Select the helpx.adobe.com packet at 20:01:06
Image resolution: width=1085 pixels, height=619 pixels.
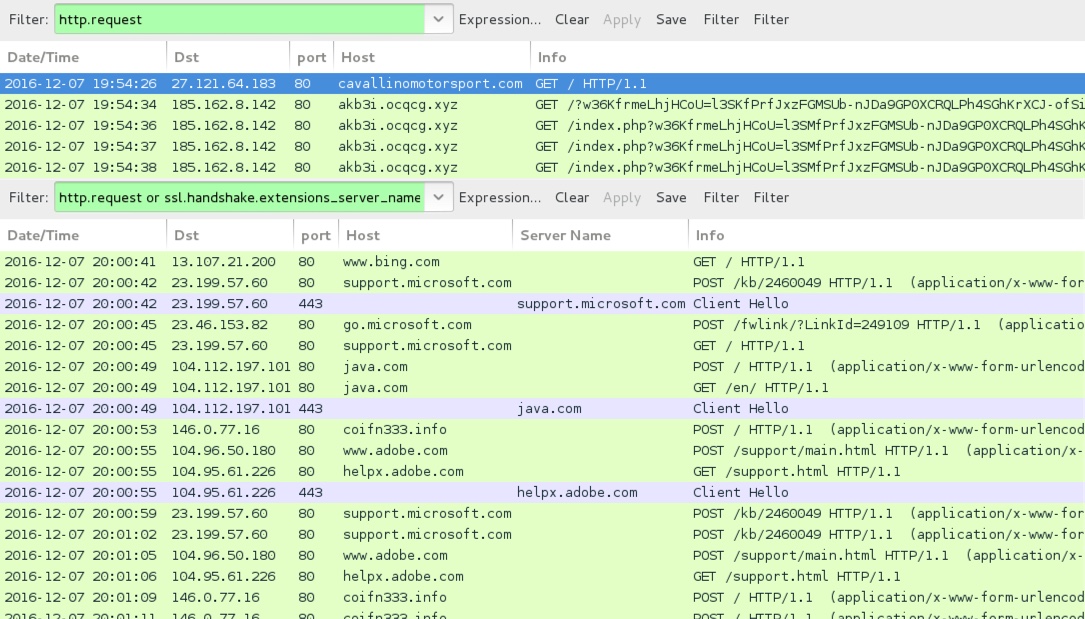(x=542, y=577)
